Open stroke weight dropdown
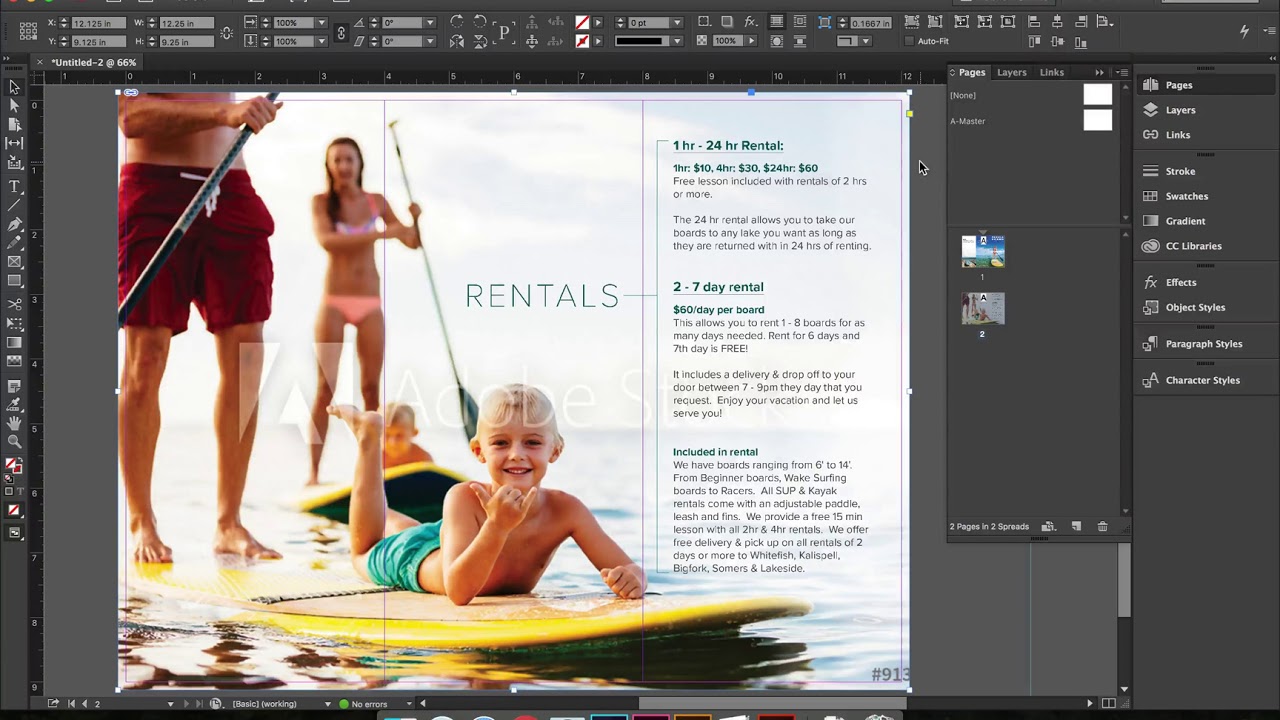The width and height of the screenshot is (1280, 720). coord(678,22)
